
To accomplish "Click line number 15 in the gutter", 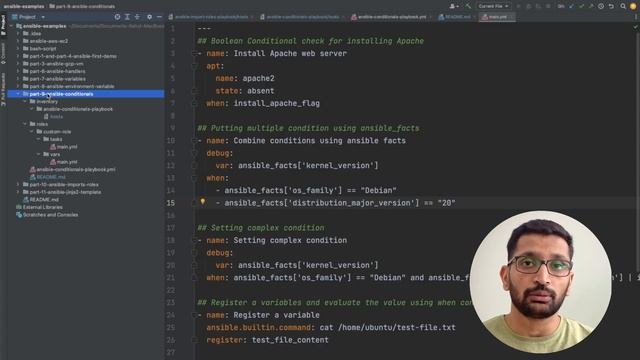I will (x=171, y=203).
